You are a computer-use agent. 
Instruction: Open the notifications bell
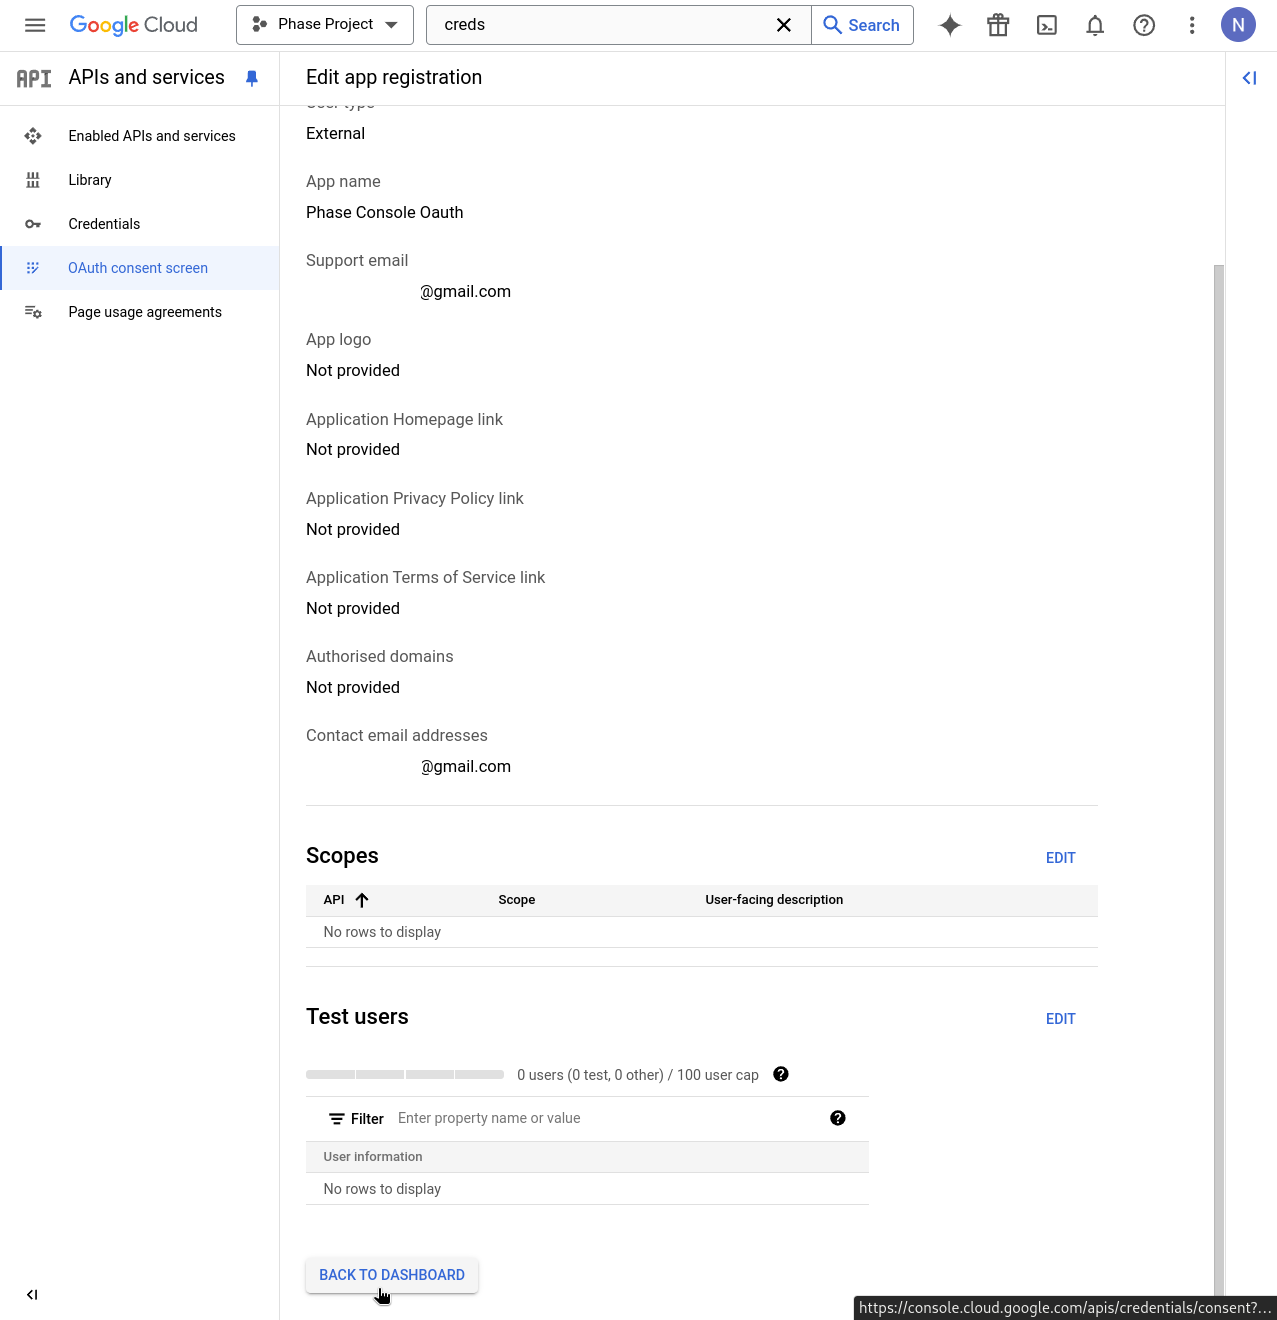[x=1094, y=25]
